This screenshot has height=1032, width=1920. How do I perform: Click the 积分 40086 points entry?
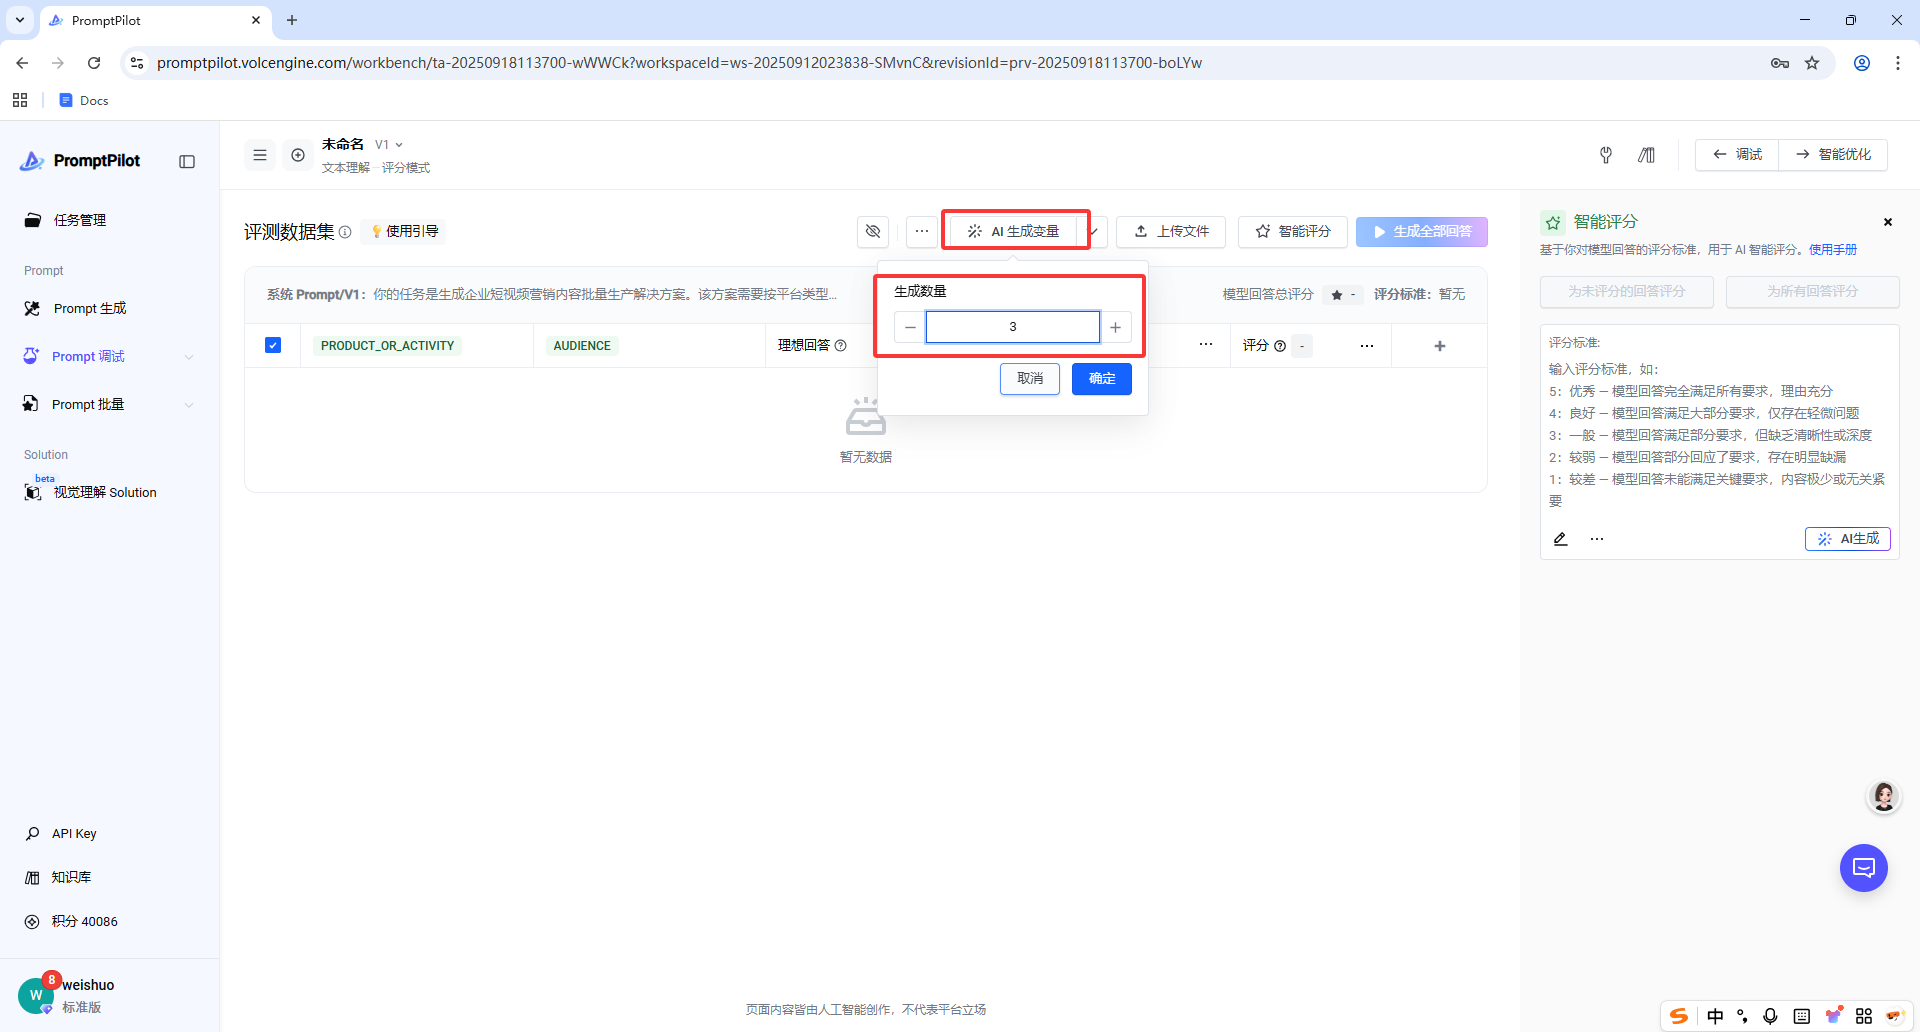84,921
